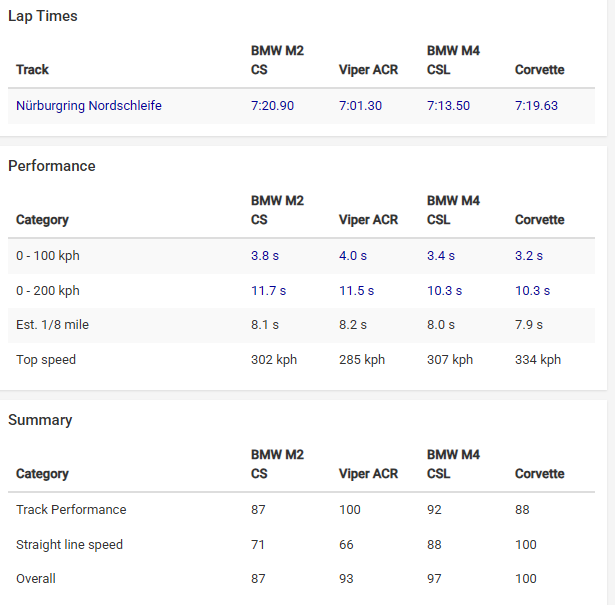Image resolution: width=615 pixels, height=605 pixels.
Task: Click the Corvette 0-200 kph time link
Action: [532, 291]
